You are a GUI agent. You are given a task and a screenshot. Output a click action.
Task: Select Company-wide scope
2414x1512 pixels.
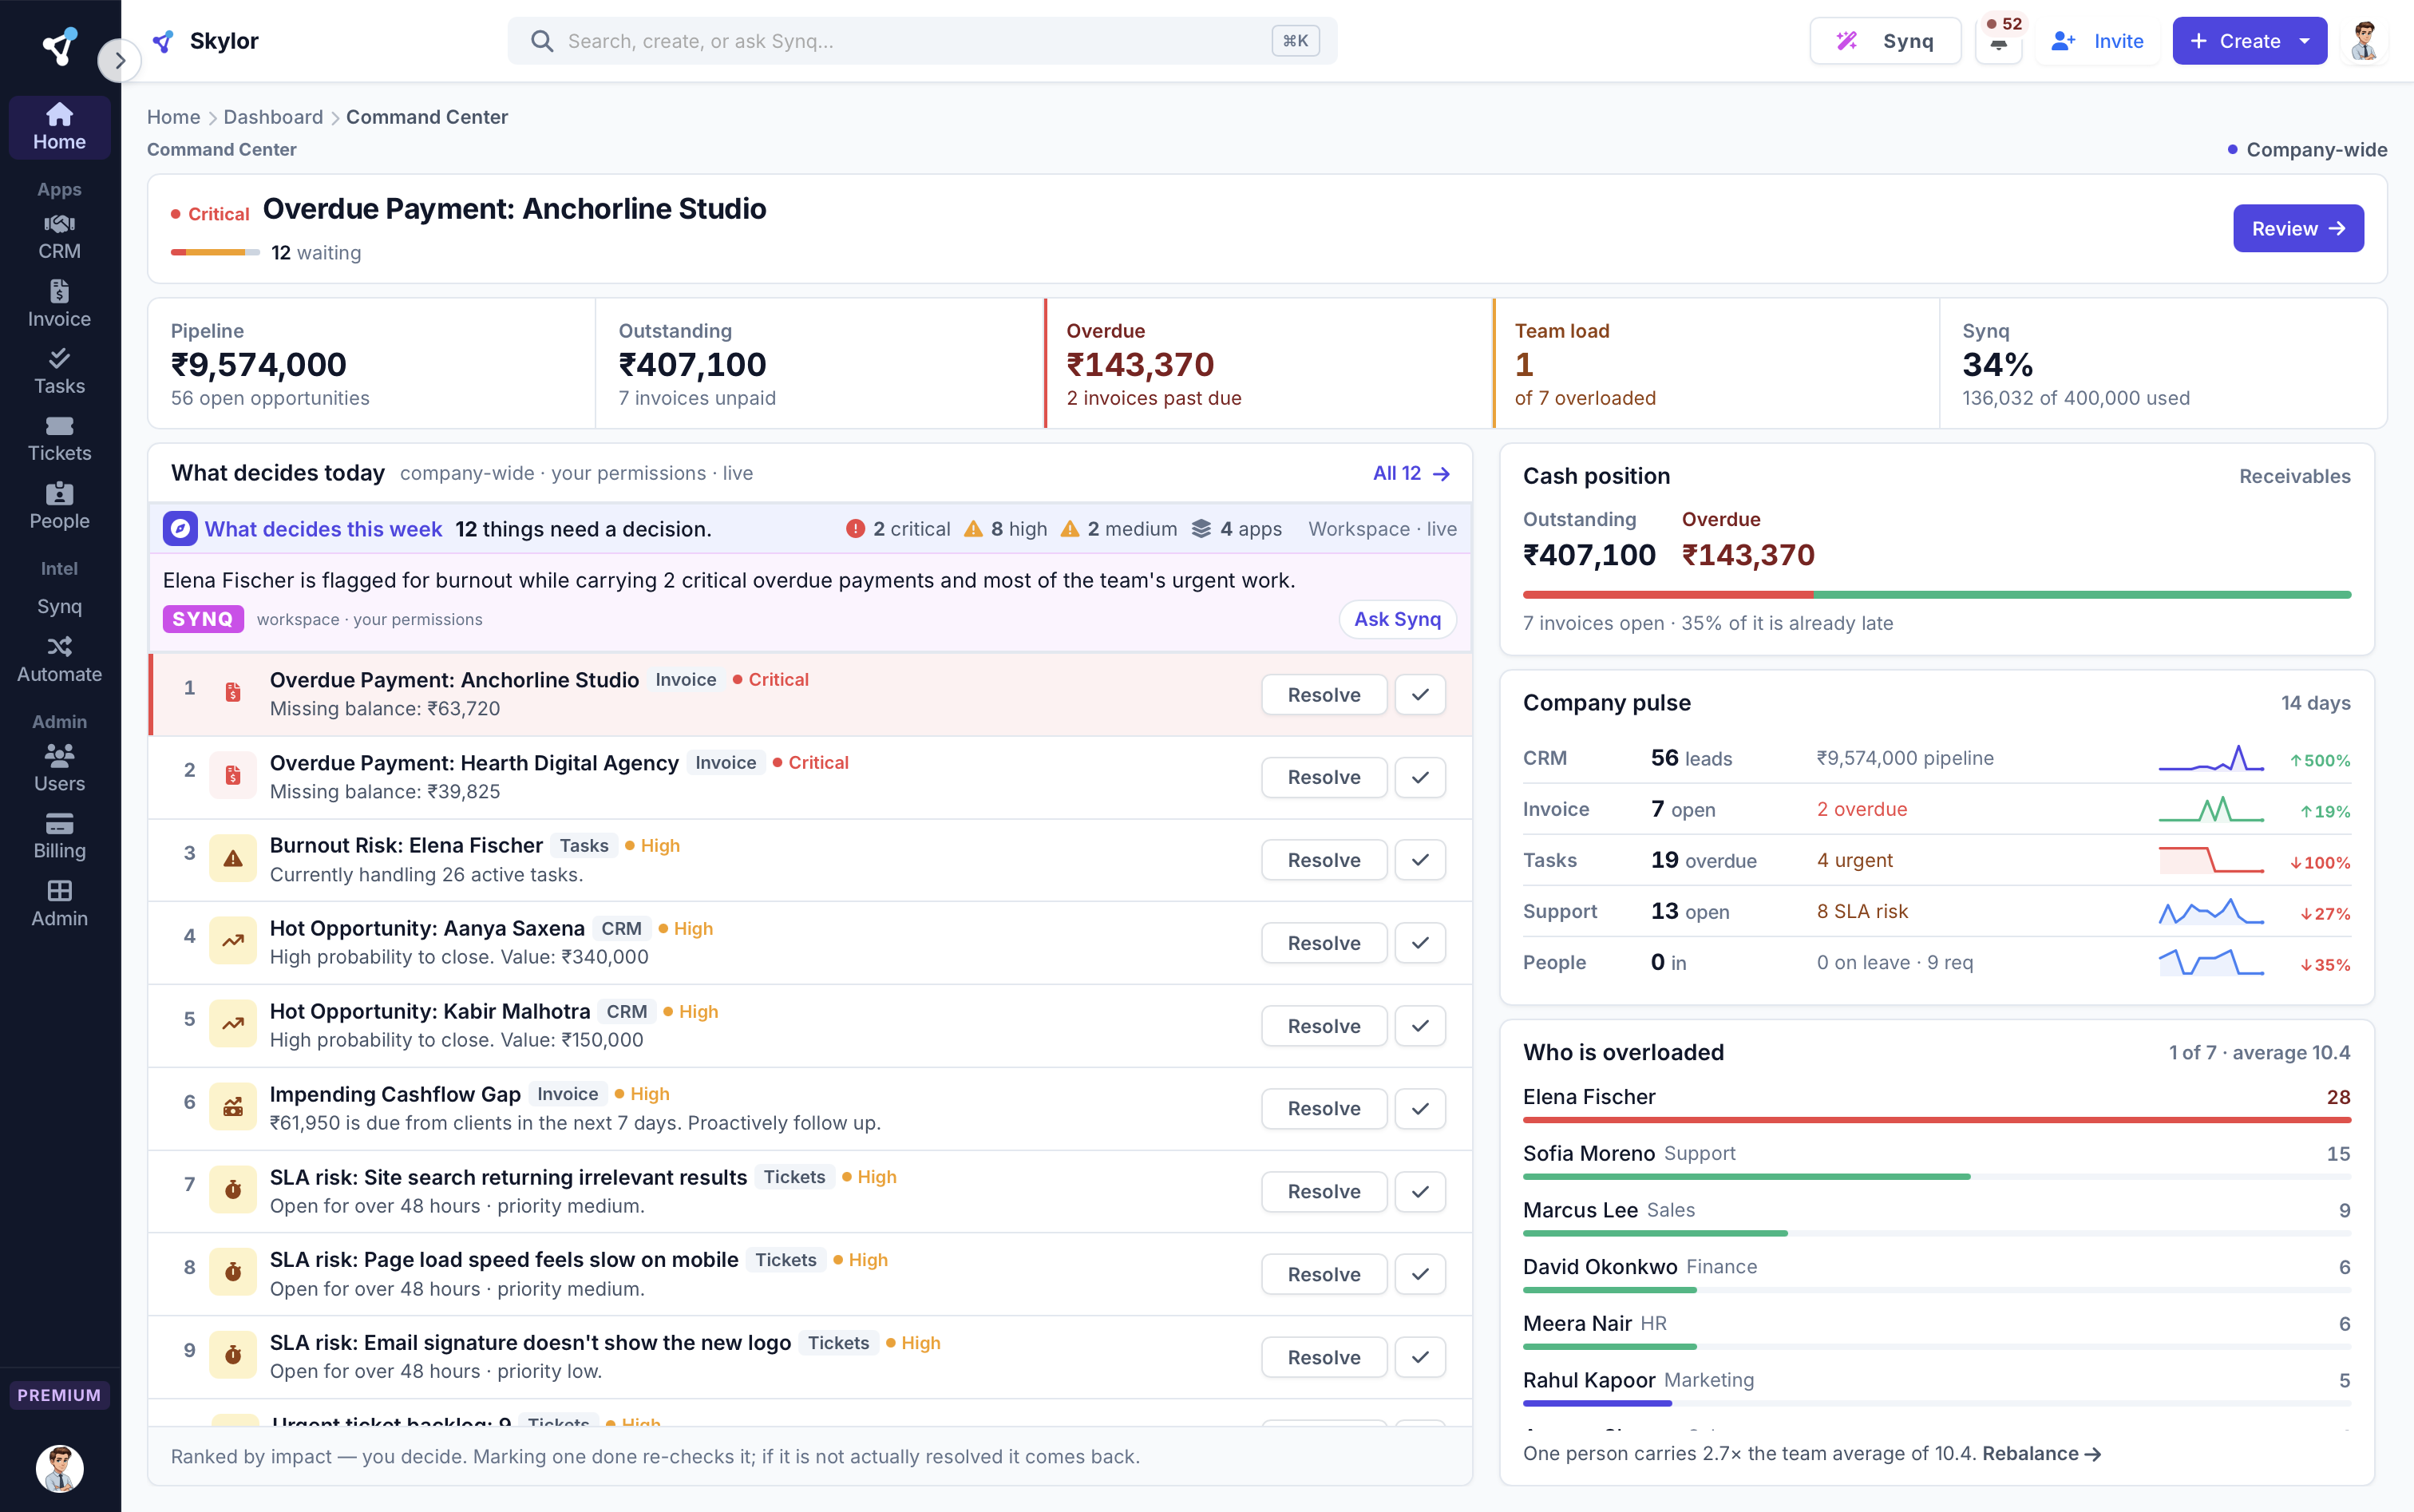pyautogui.click(x=2307, y=149)
